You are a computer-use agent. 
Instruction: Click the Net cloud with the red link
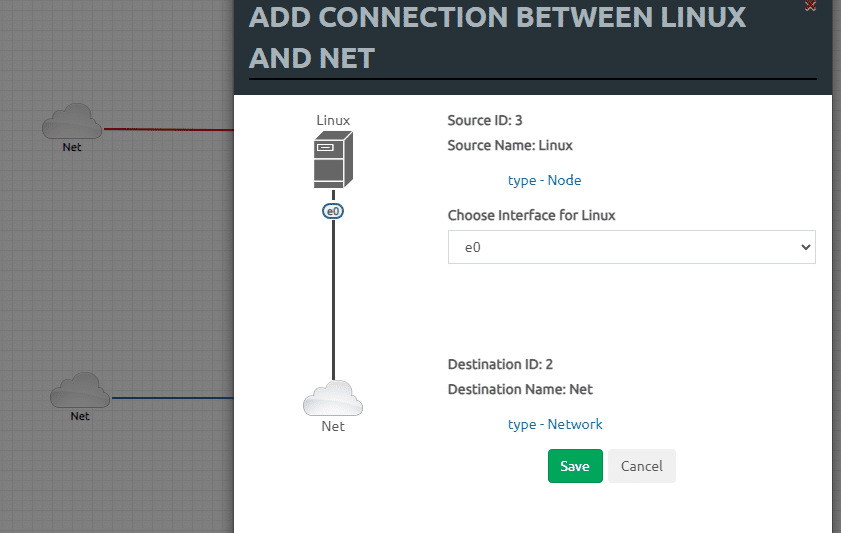point(72,121)
